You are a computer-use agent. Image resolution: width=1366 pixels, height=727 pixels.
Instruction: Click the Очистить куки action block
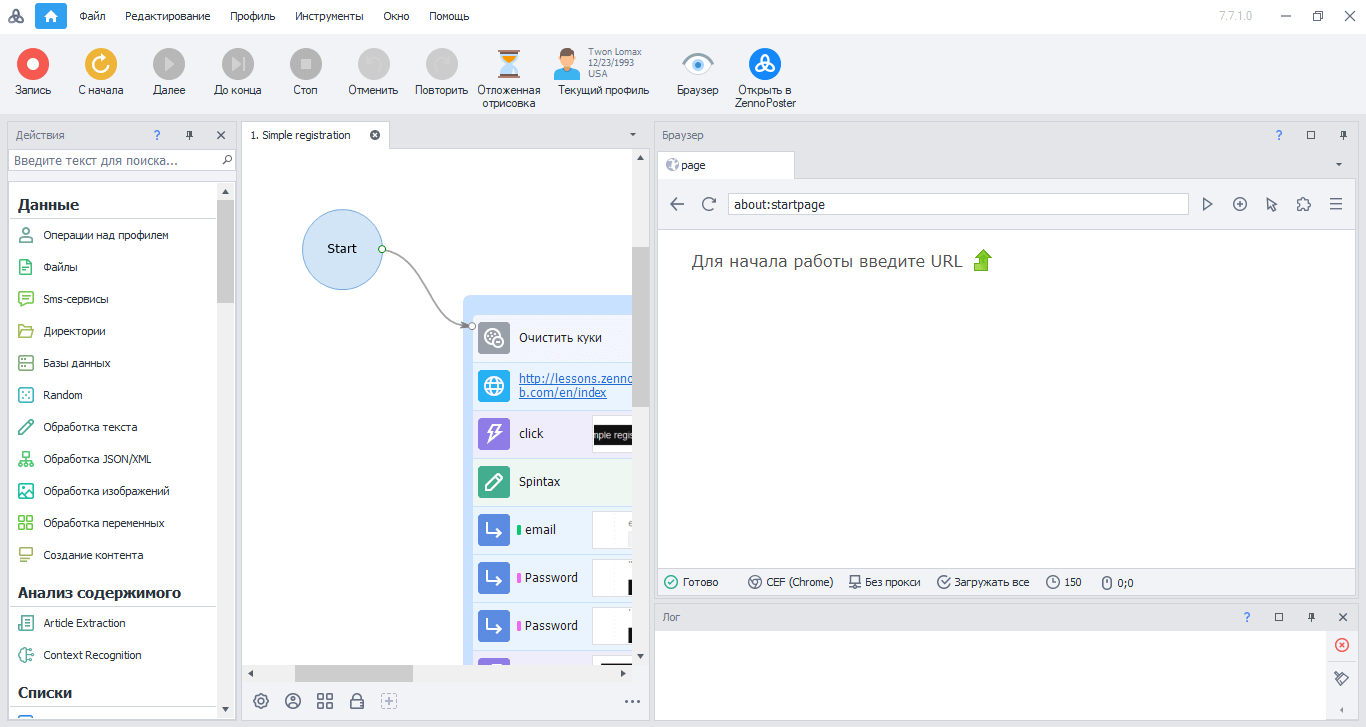pos(559,338)
